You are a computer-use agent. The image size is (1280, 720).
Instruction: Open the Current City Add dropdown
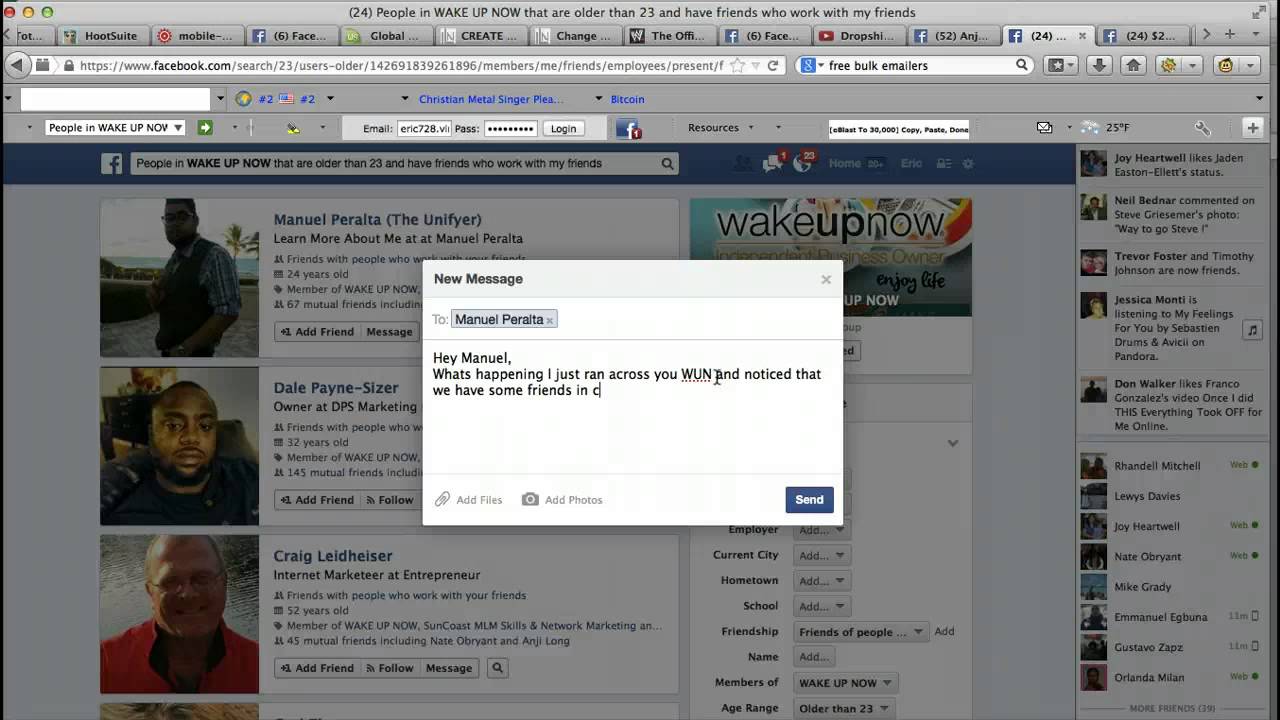(821, 555)
